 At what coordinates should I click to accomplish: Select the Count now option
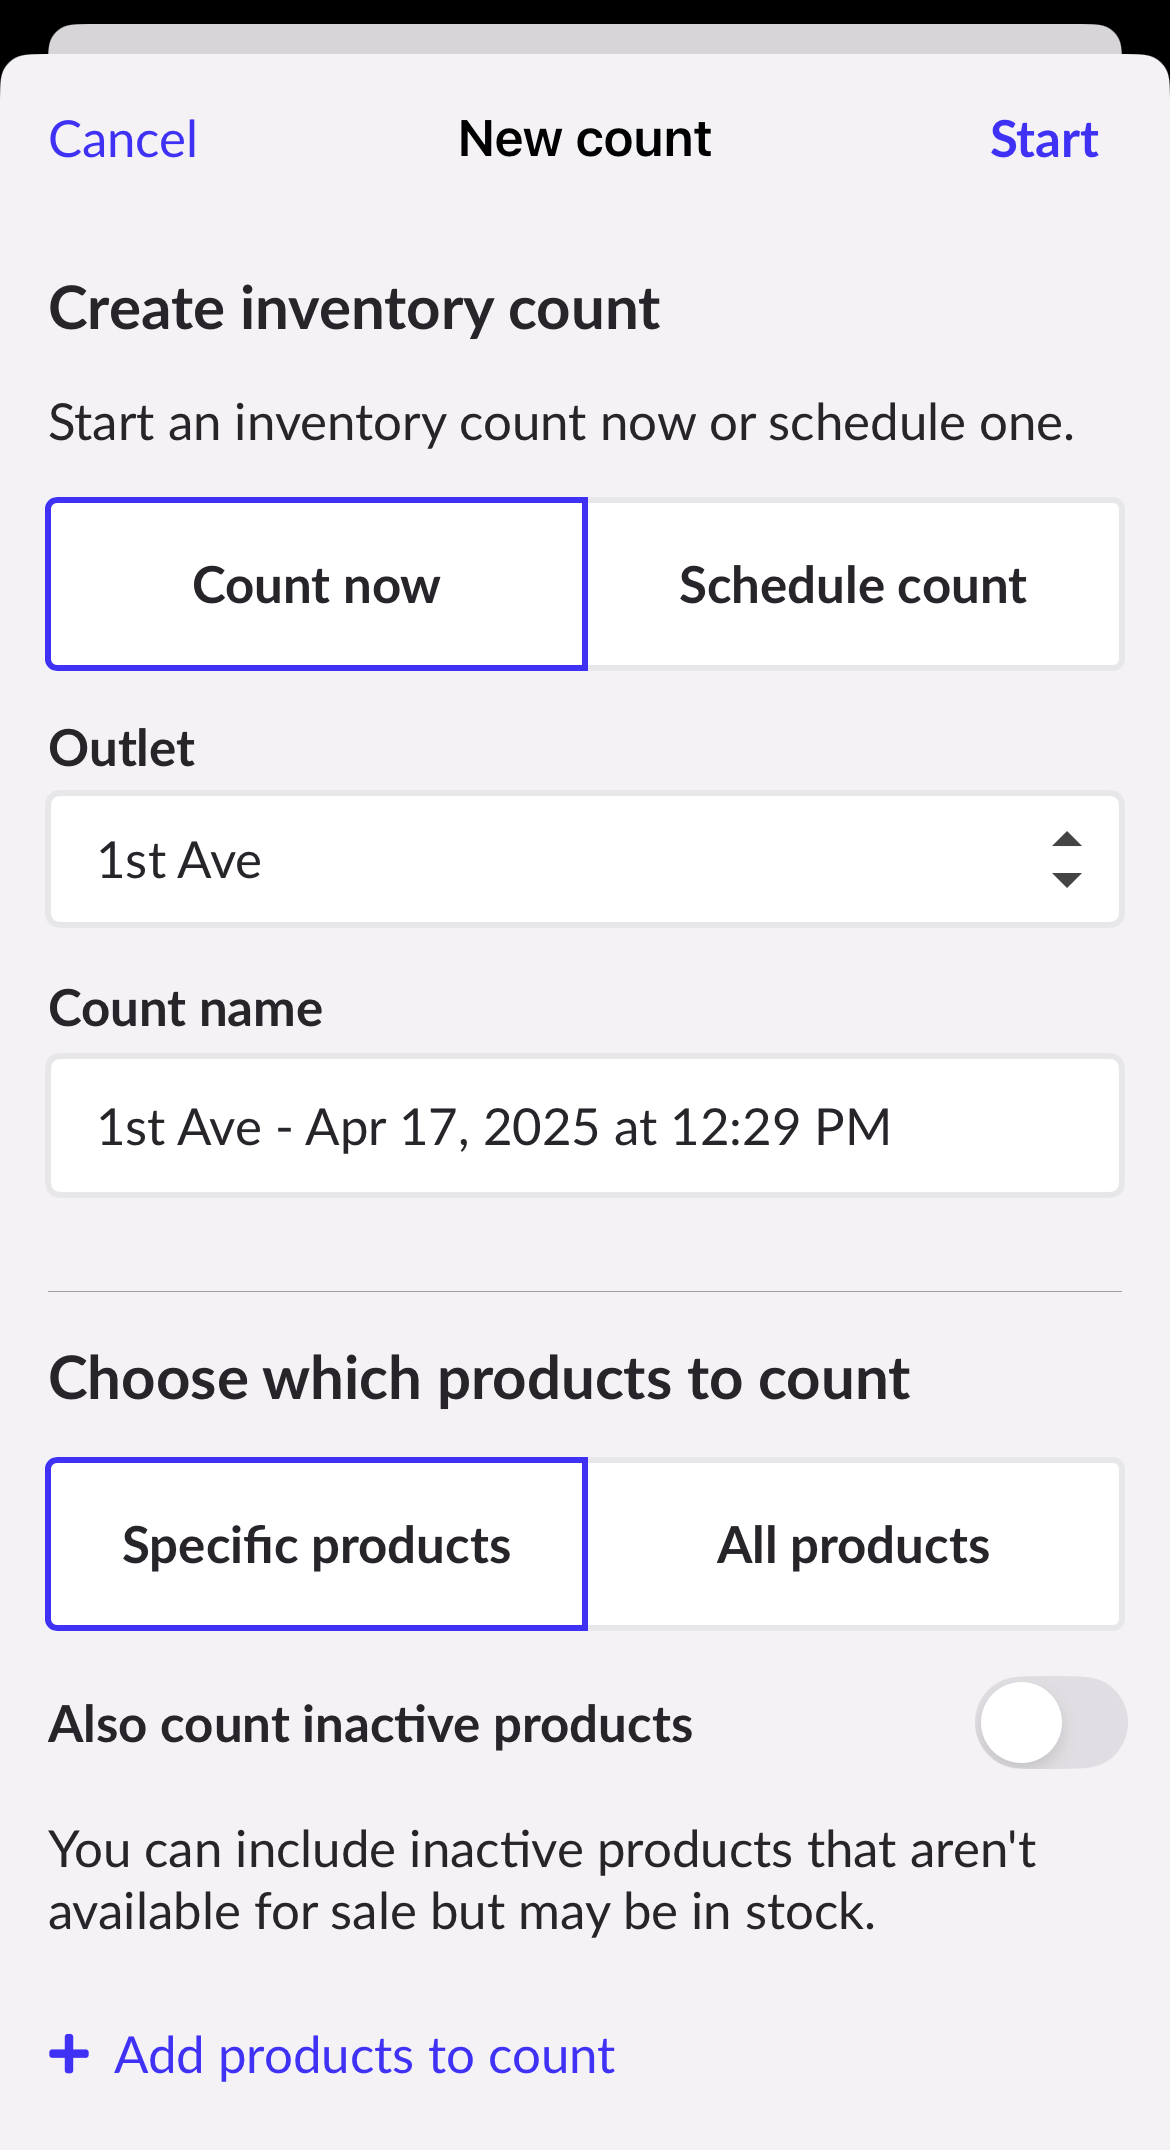[316, 585]
